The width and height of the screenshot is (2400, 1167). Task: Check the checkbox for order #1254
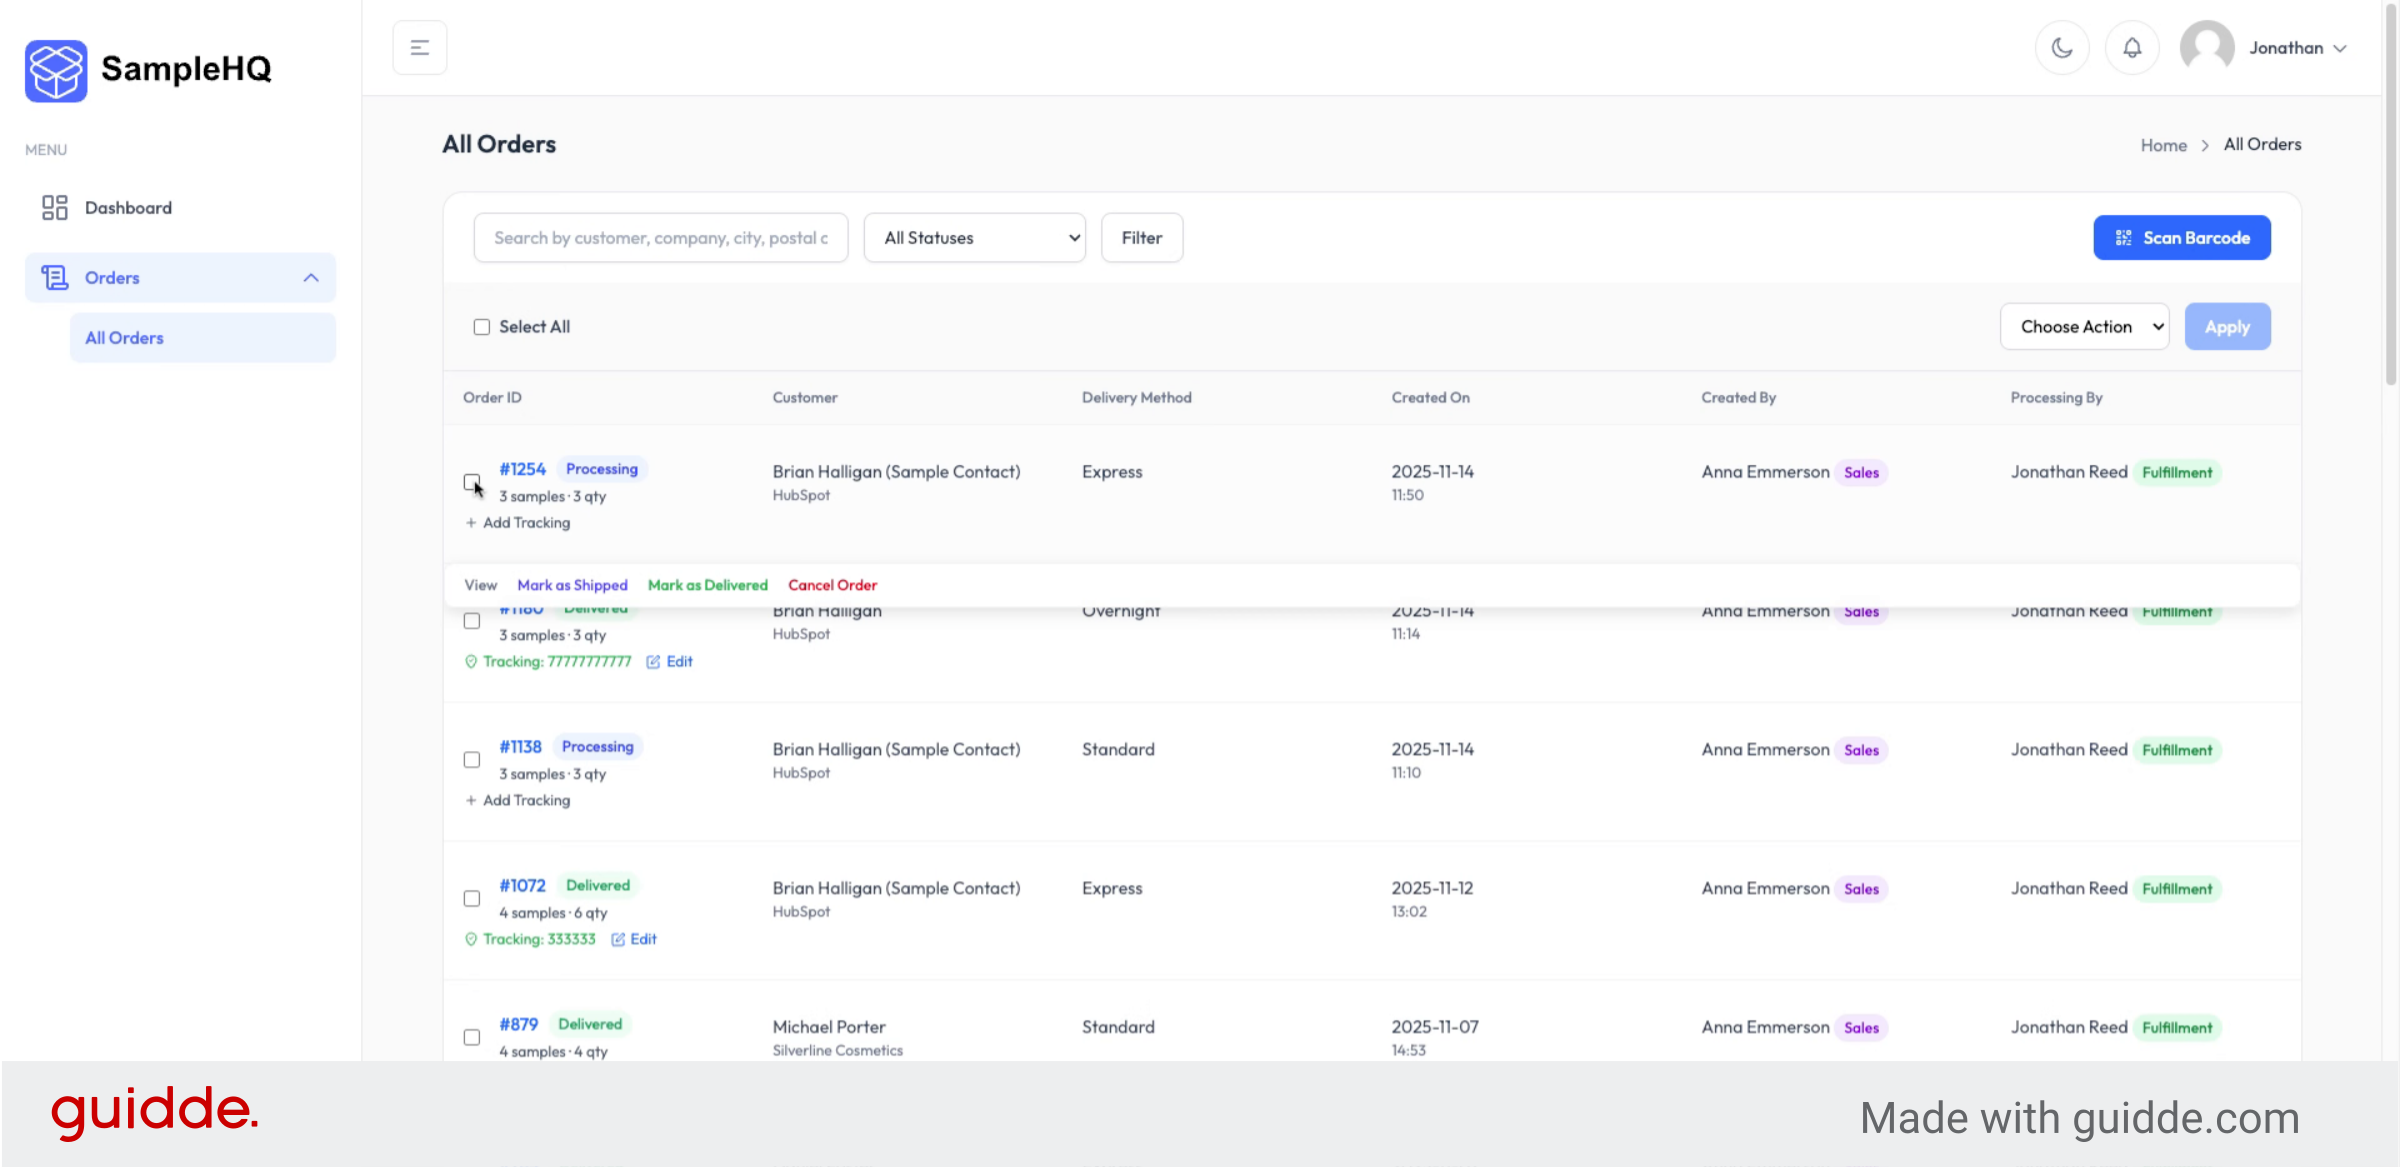[x=471, y=483]
